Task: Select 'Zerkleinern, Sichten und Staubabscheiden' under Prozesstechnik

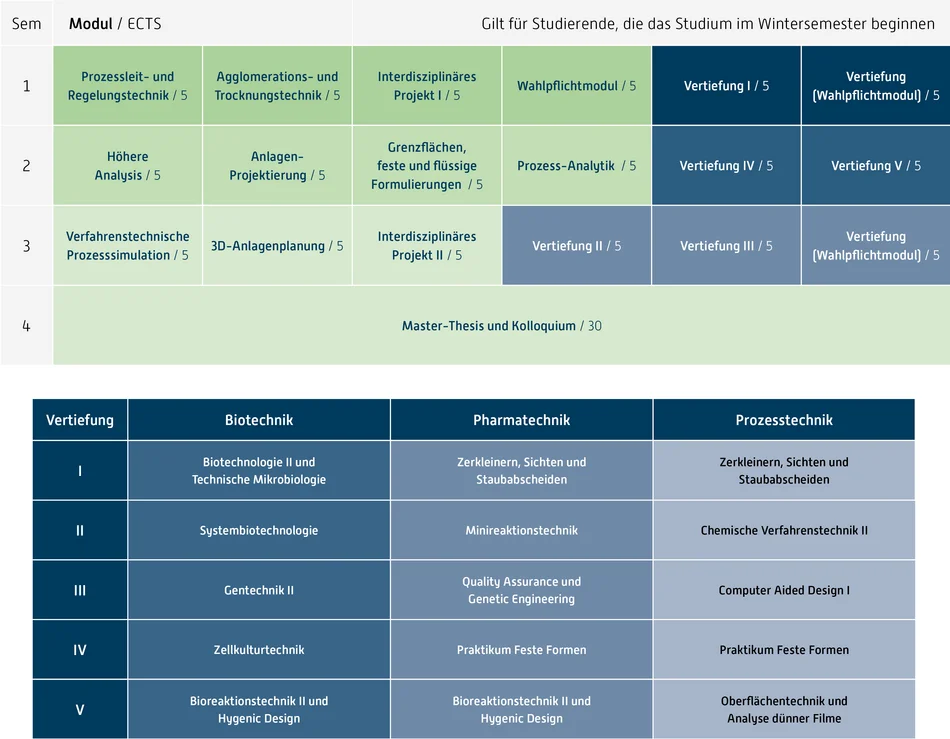Action: point(784,471)
